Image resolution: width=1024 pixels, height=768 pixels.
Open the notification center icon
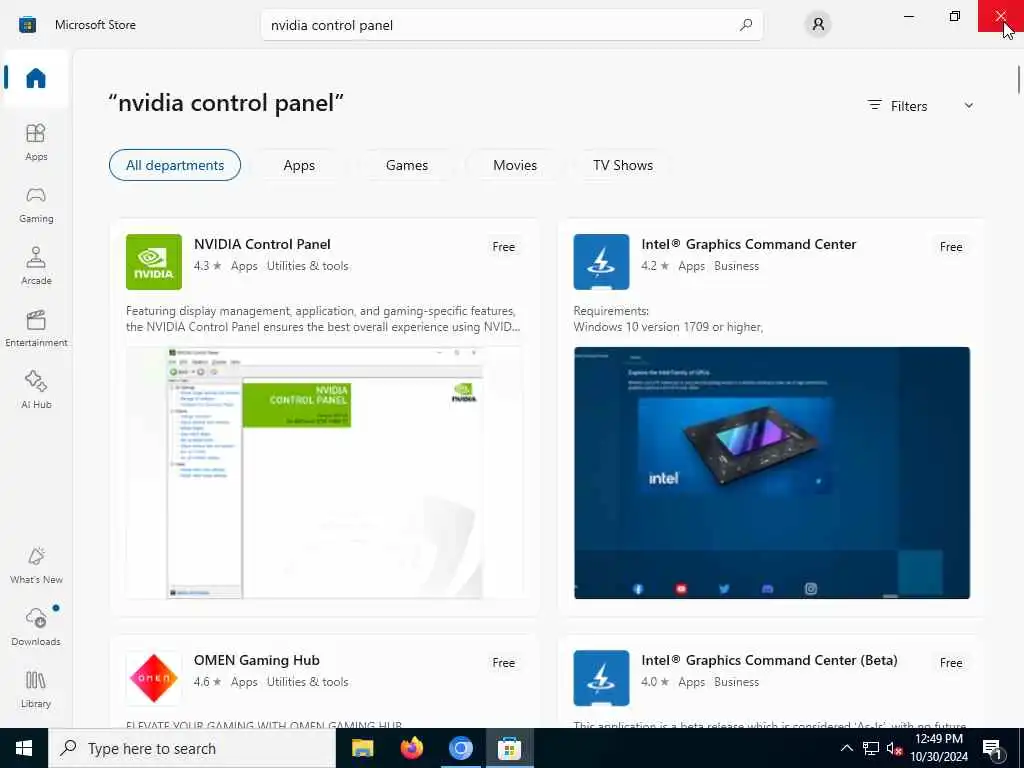[x=992, y=749]
